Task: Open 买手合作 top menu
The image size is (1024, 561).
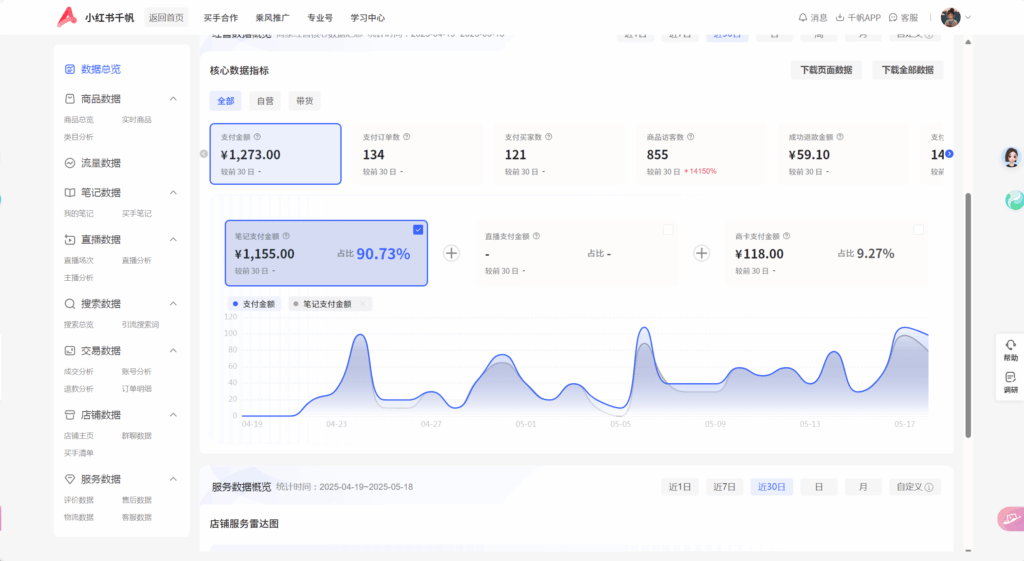Action: click(221, 18)
